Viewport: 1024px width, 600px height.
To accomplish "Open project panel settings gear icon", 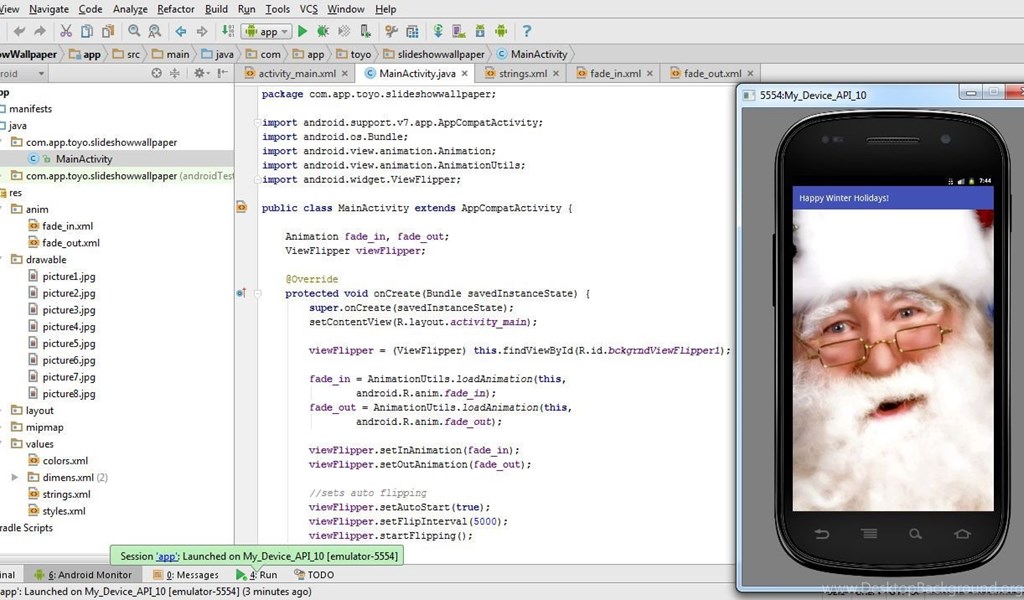I will (x=199, y=73).
